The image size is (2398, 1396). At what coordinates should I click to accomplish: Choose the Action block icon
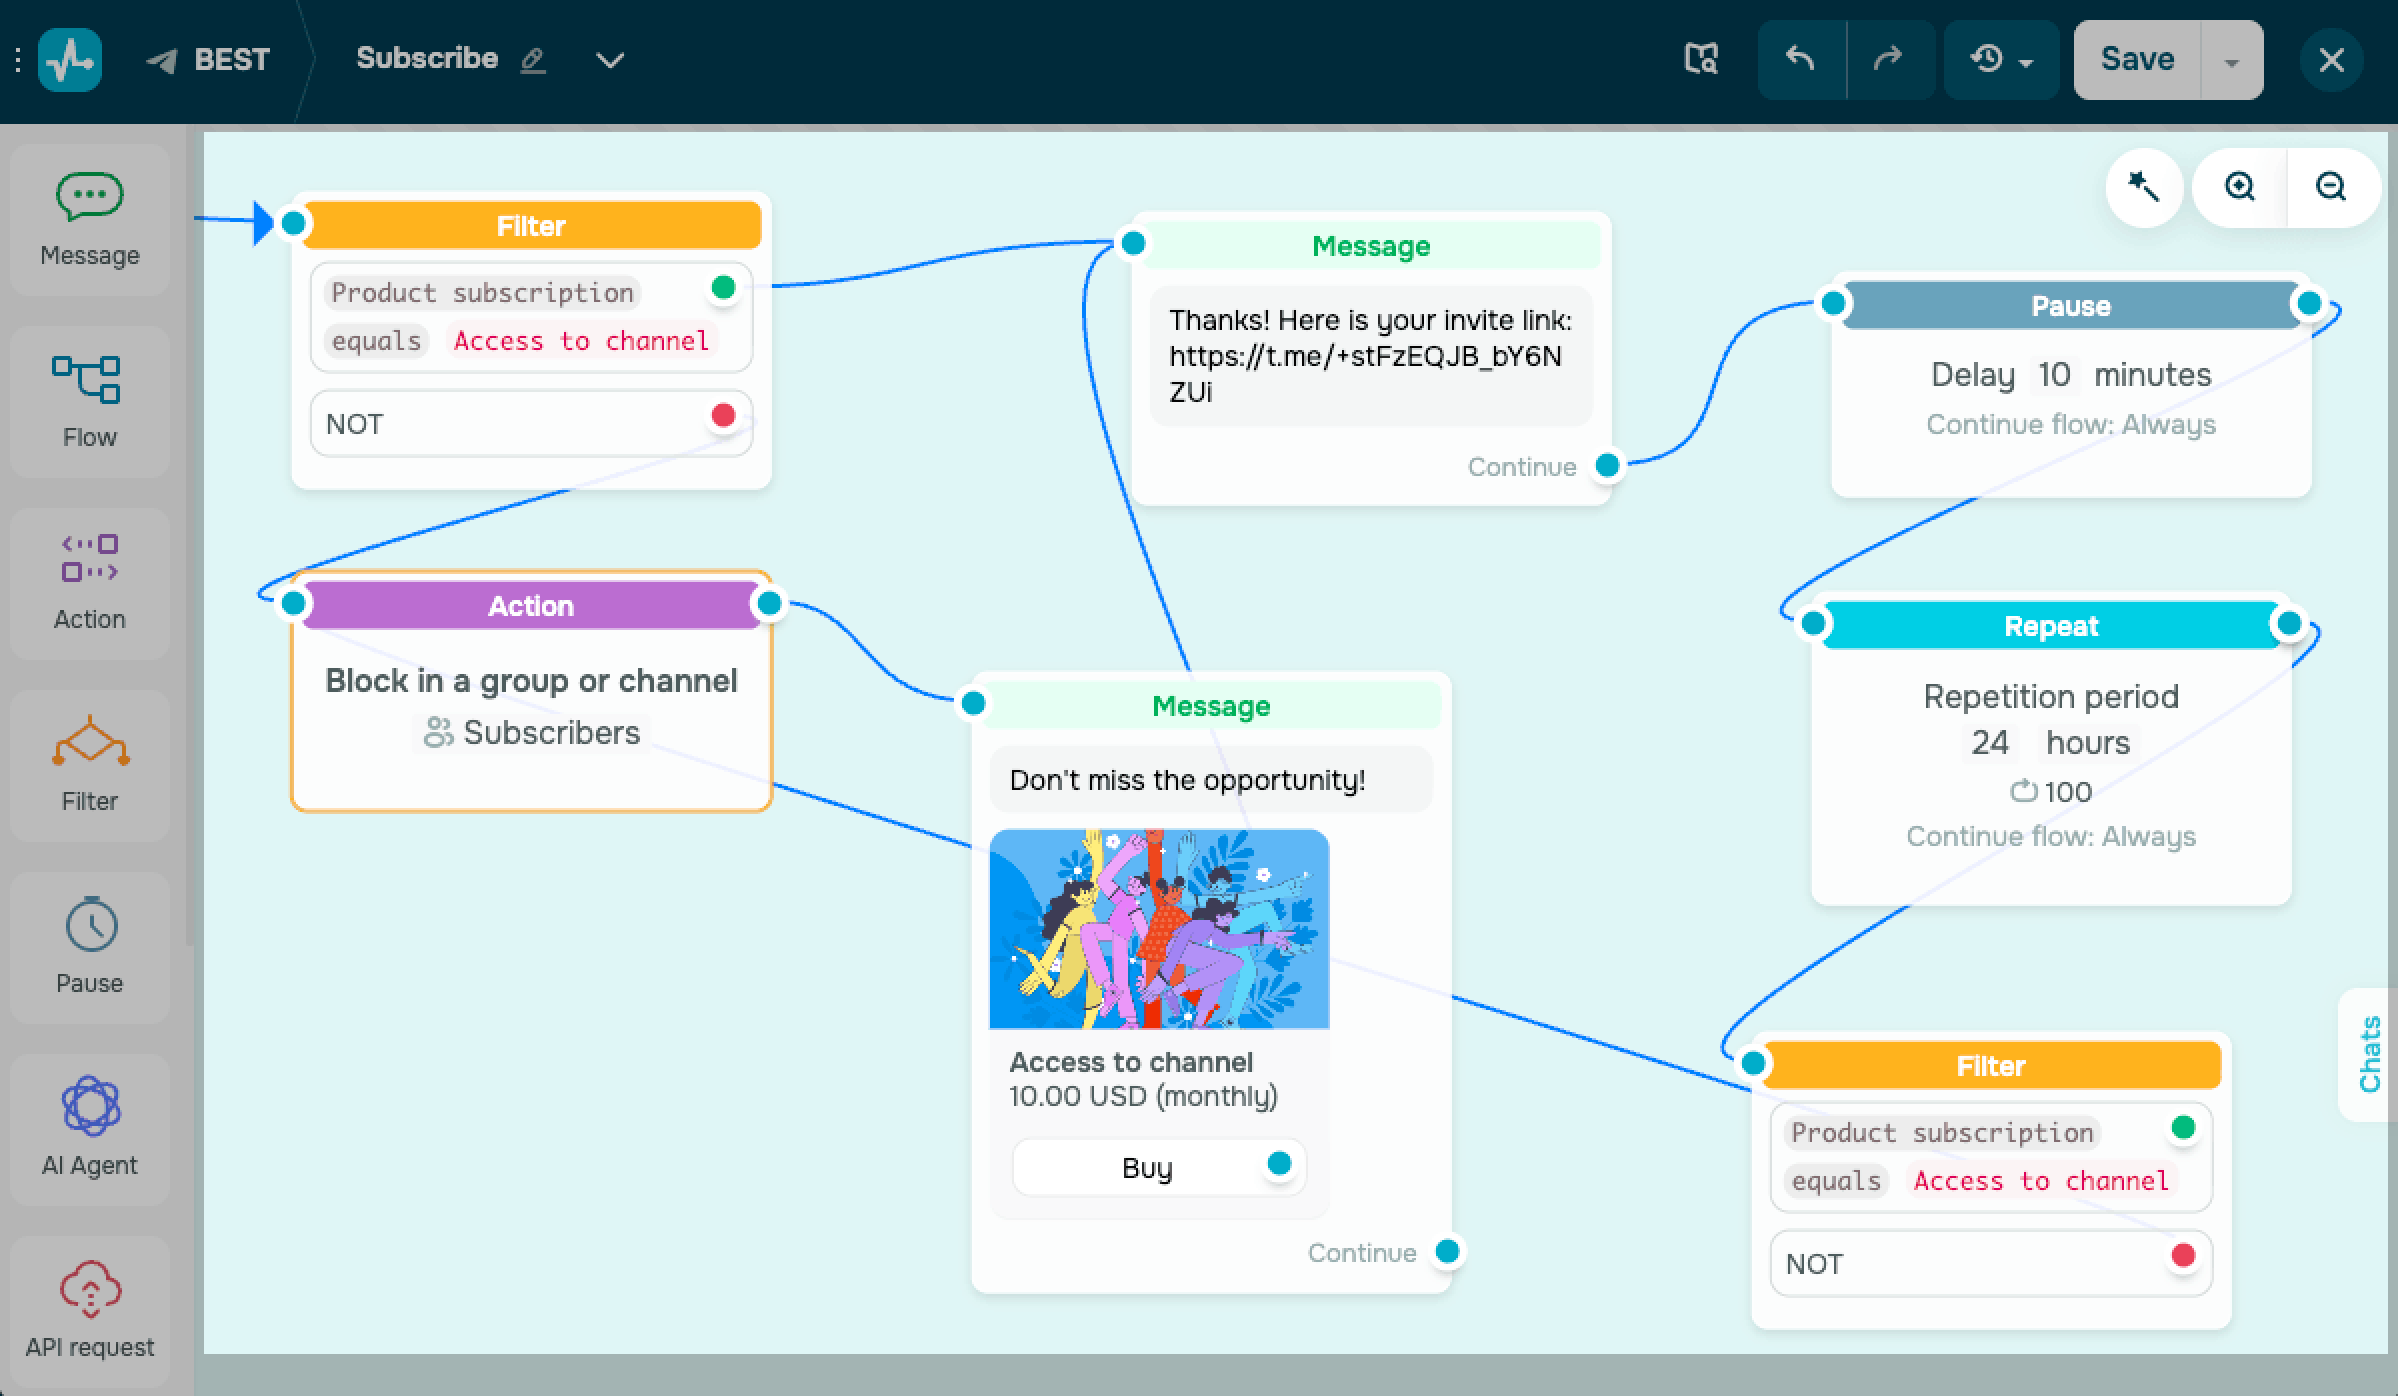point(89,583)
